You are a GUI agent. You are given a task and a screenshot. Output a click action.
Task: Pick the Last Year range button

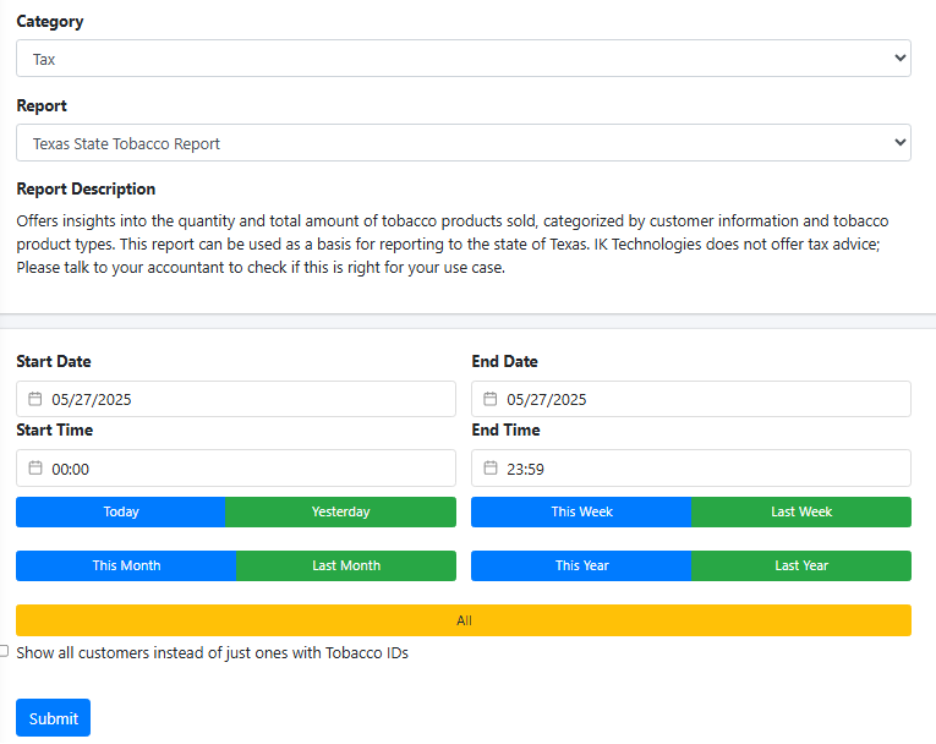click(801, 566)
